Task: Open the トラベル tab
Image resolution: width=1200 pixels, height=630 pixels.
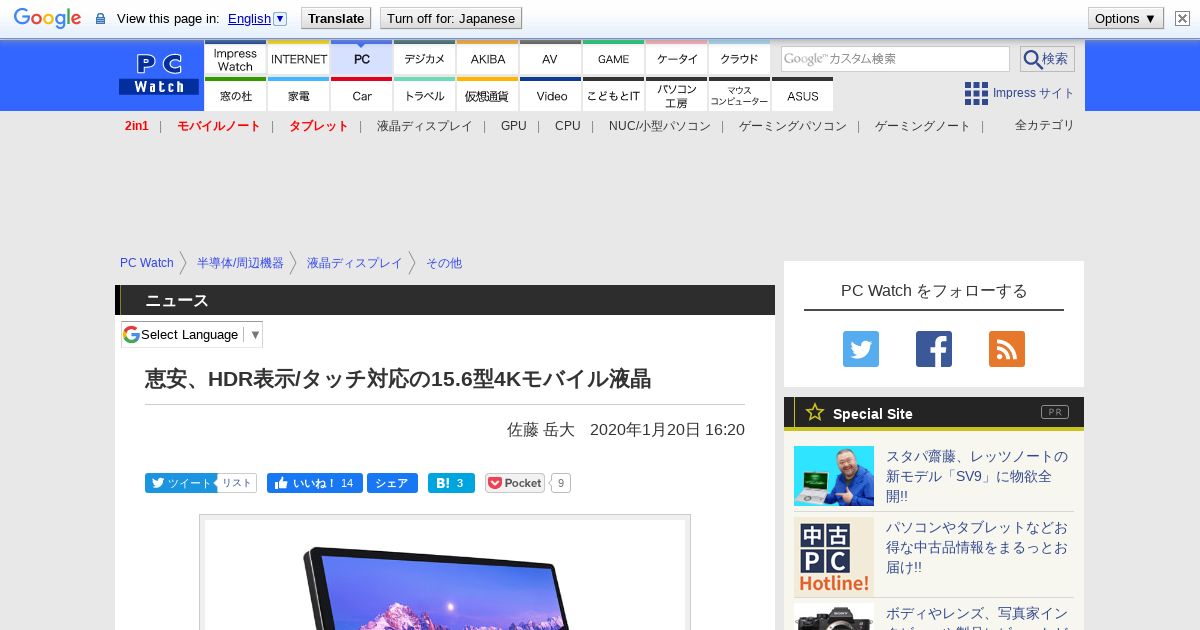Action: pos(425,95)
